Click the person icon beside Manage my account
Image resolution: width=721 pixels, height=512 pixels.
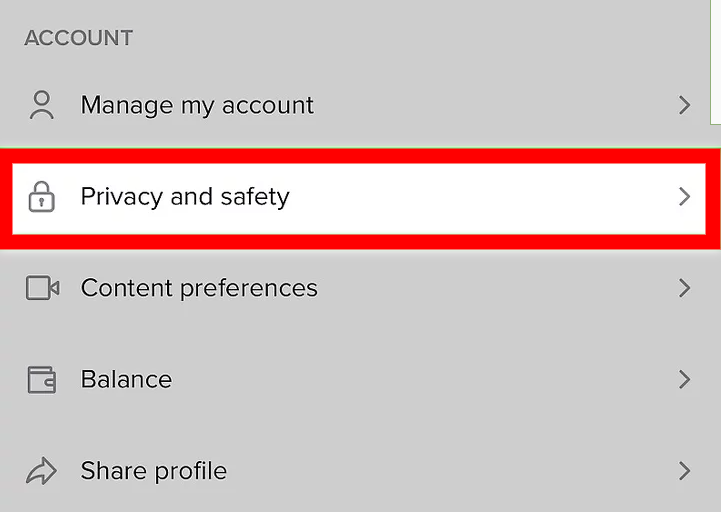(41, 105)
